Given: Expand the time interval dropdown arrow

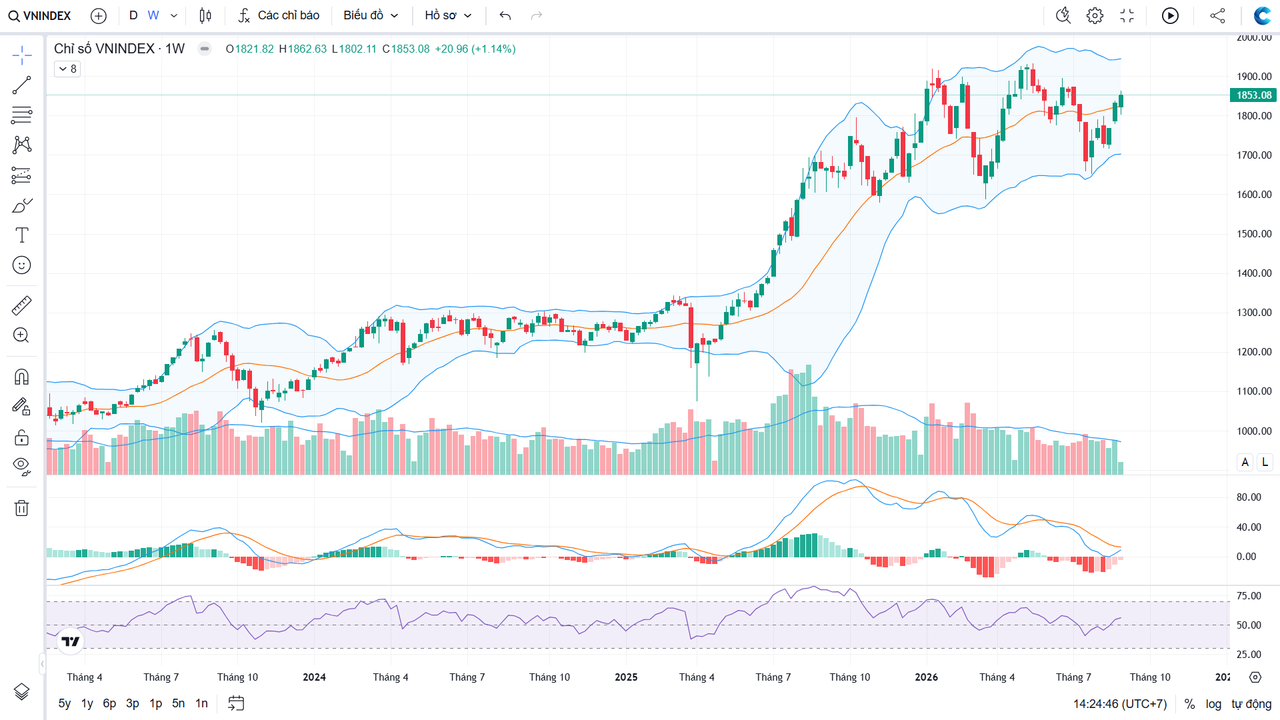Looking at the screenshot, I should [174, 16].
